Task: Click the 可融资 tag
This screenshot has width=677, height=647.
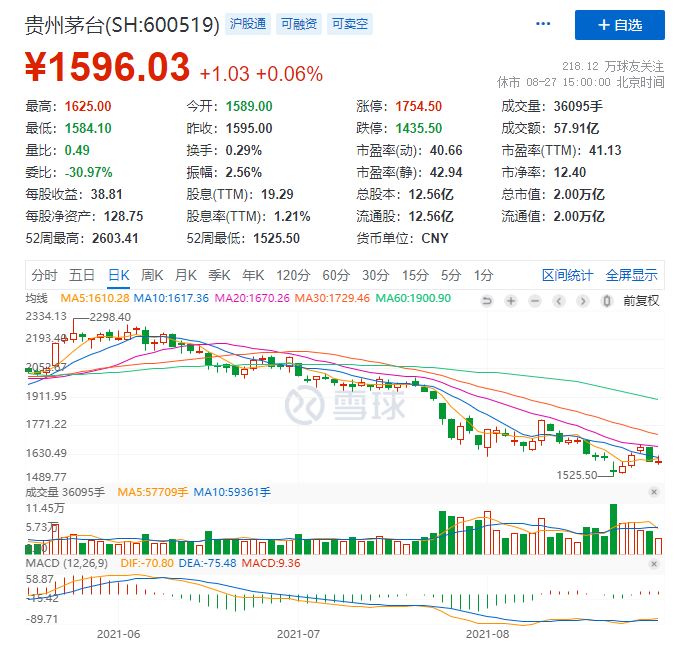Action: [299, 24]
